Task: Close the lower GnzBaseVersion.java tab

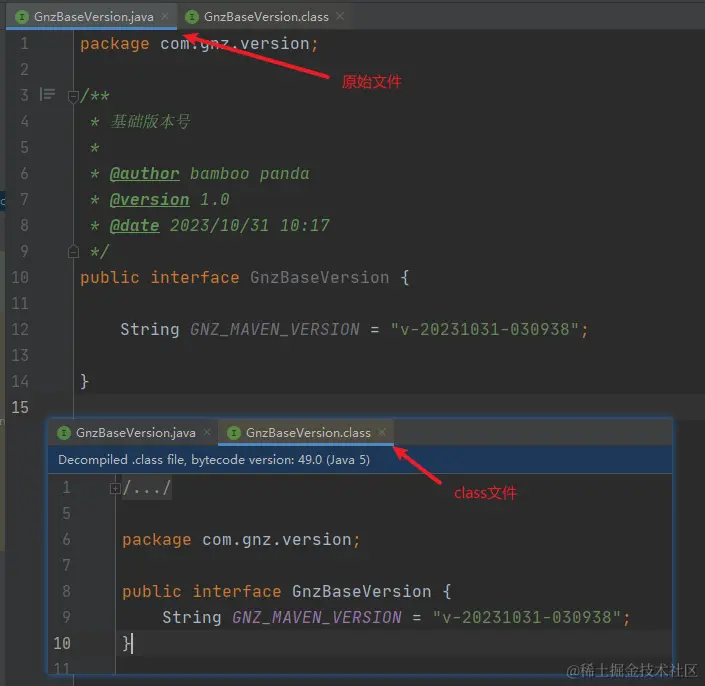Action: coord(207,432)
